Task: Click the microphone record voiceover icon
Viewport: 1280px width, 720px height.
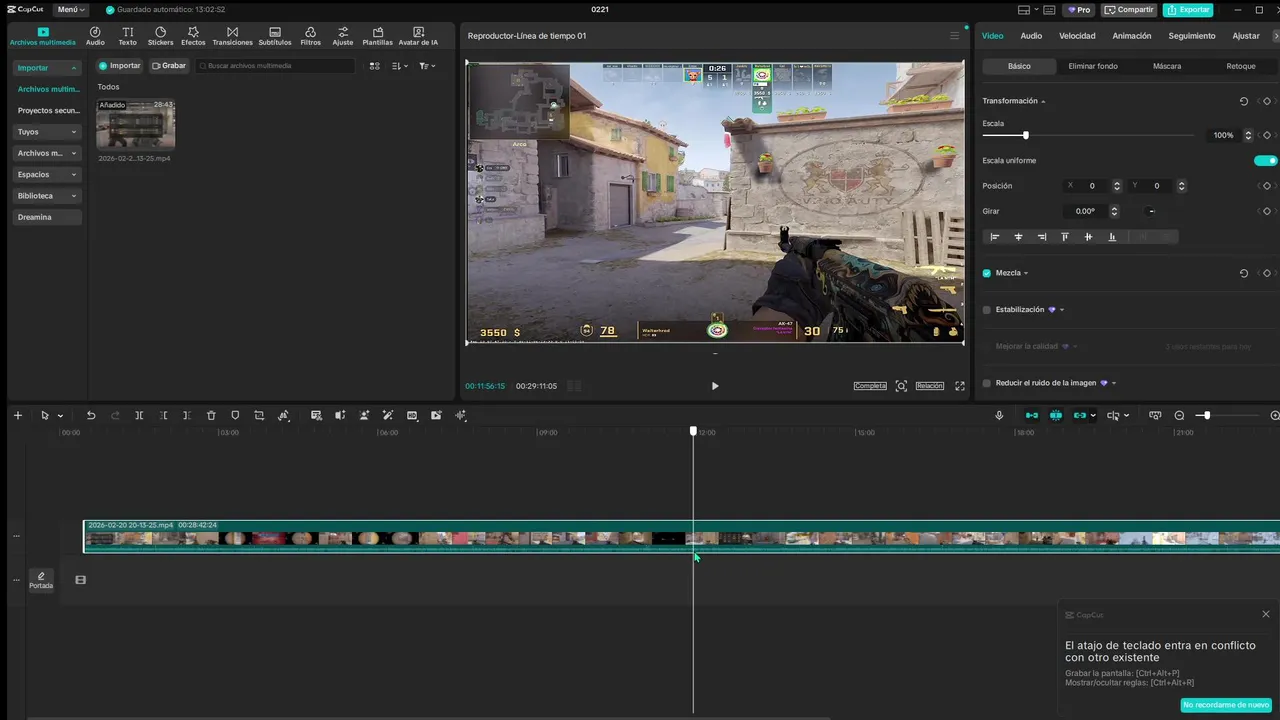Action: [x=999, y=415]
